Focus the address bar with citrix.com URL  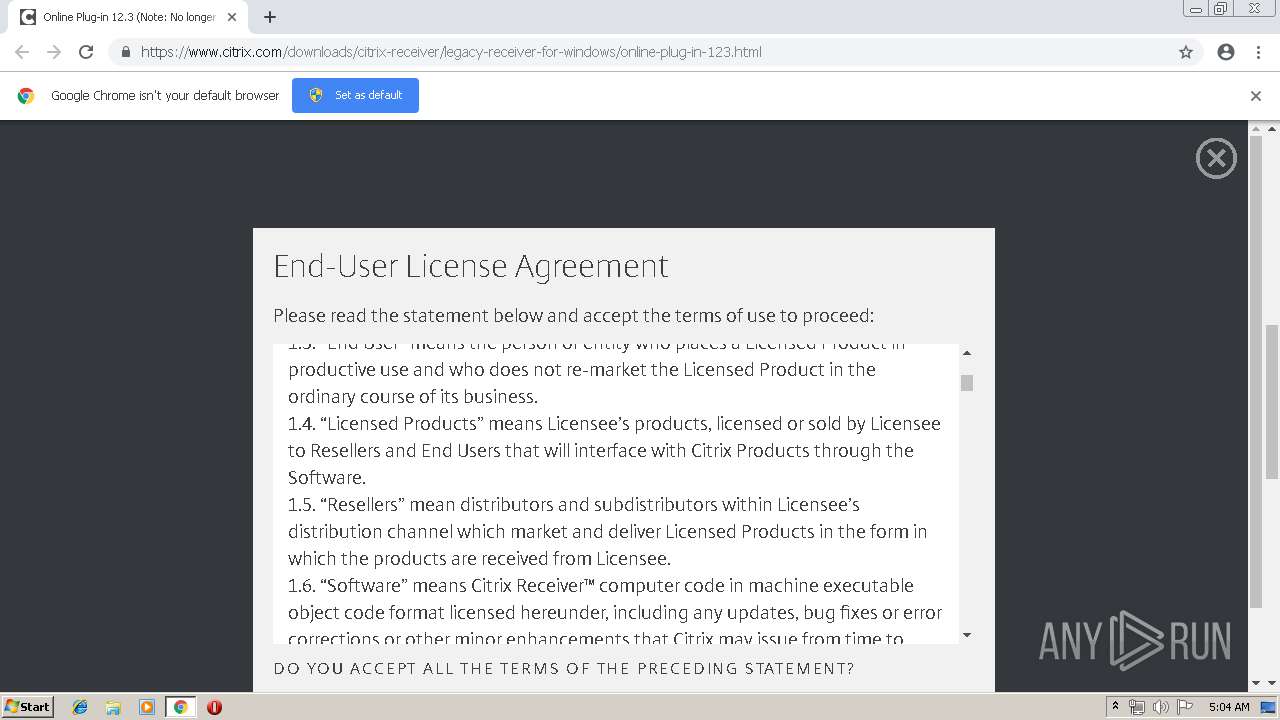(x=640, y=52)
